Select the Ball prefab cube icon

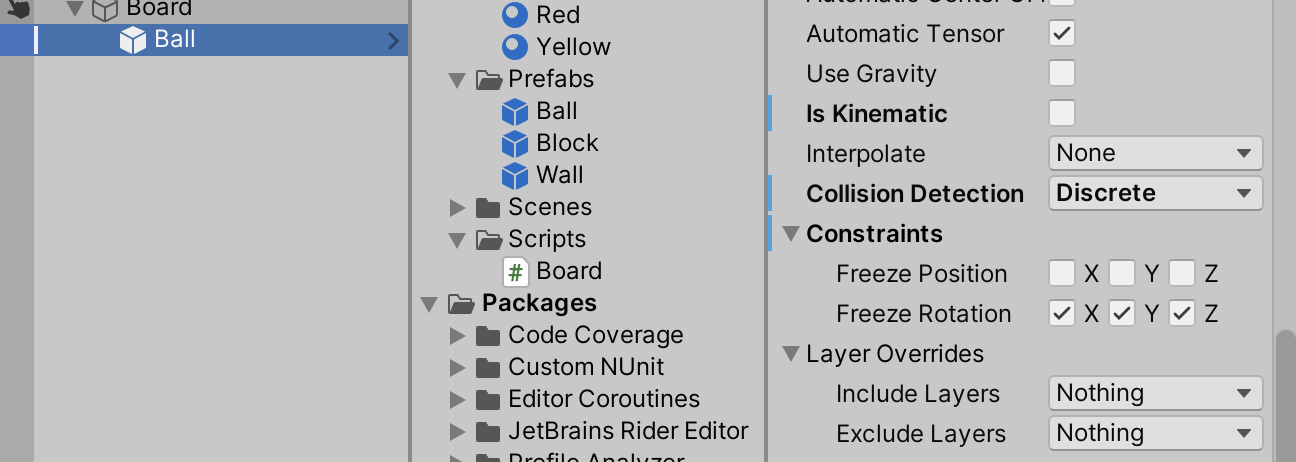[x=514, y=112]
